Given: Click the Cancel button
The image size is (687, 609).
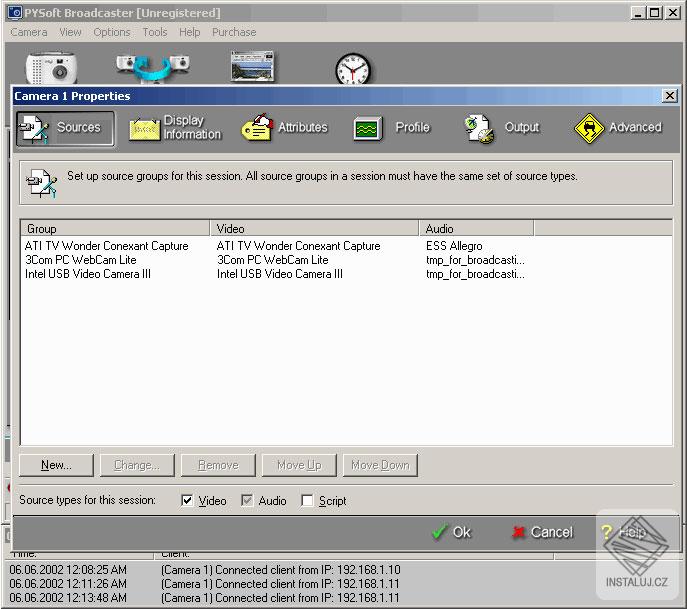Looking at the screenshot, I should tap(542, 532).
